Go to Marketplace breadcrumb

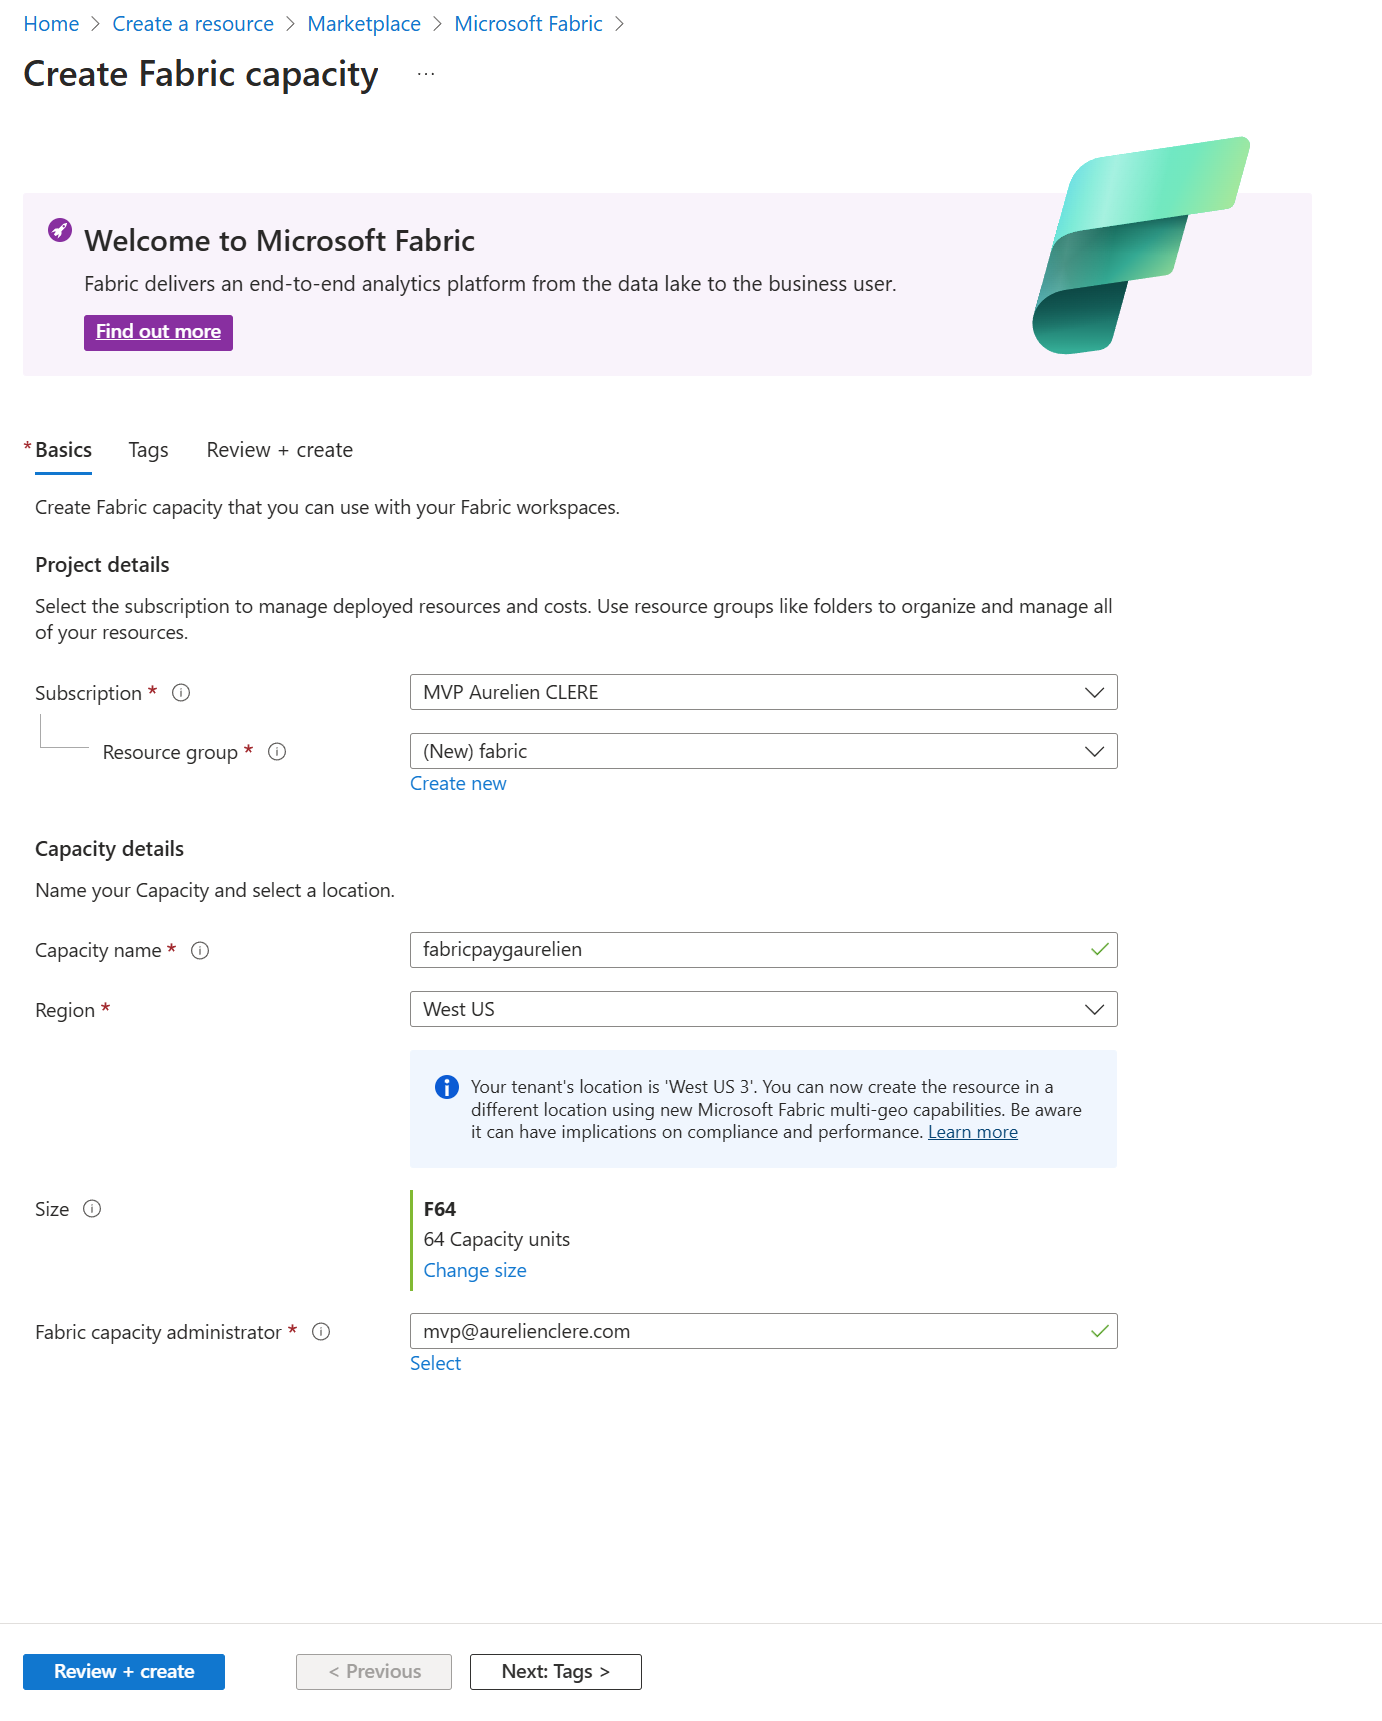364,24
